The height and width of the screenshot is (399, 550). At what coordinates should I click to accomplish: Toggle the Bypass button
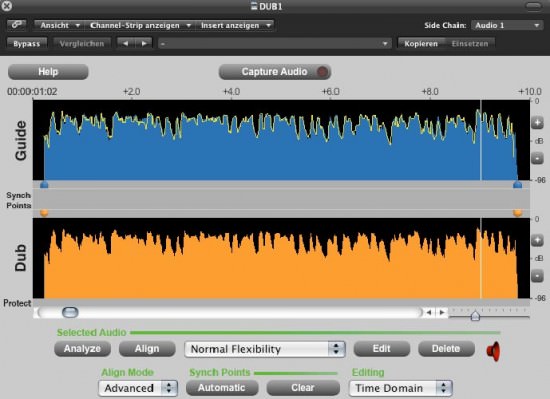pos(27,43)
